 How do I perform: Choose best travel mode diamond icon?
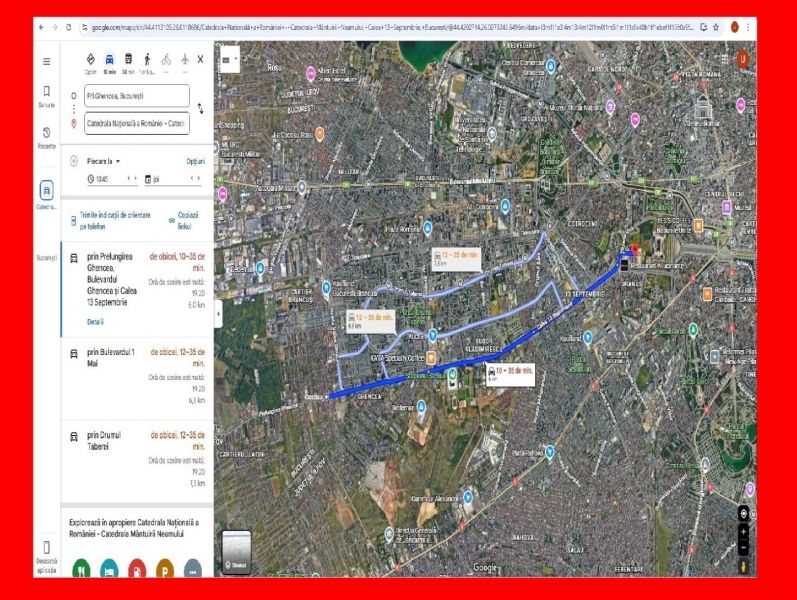coord(90,59)
